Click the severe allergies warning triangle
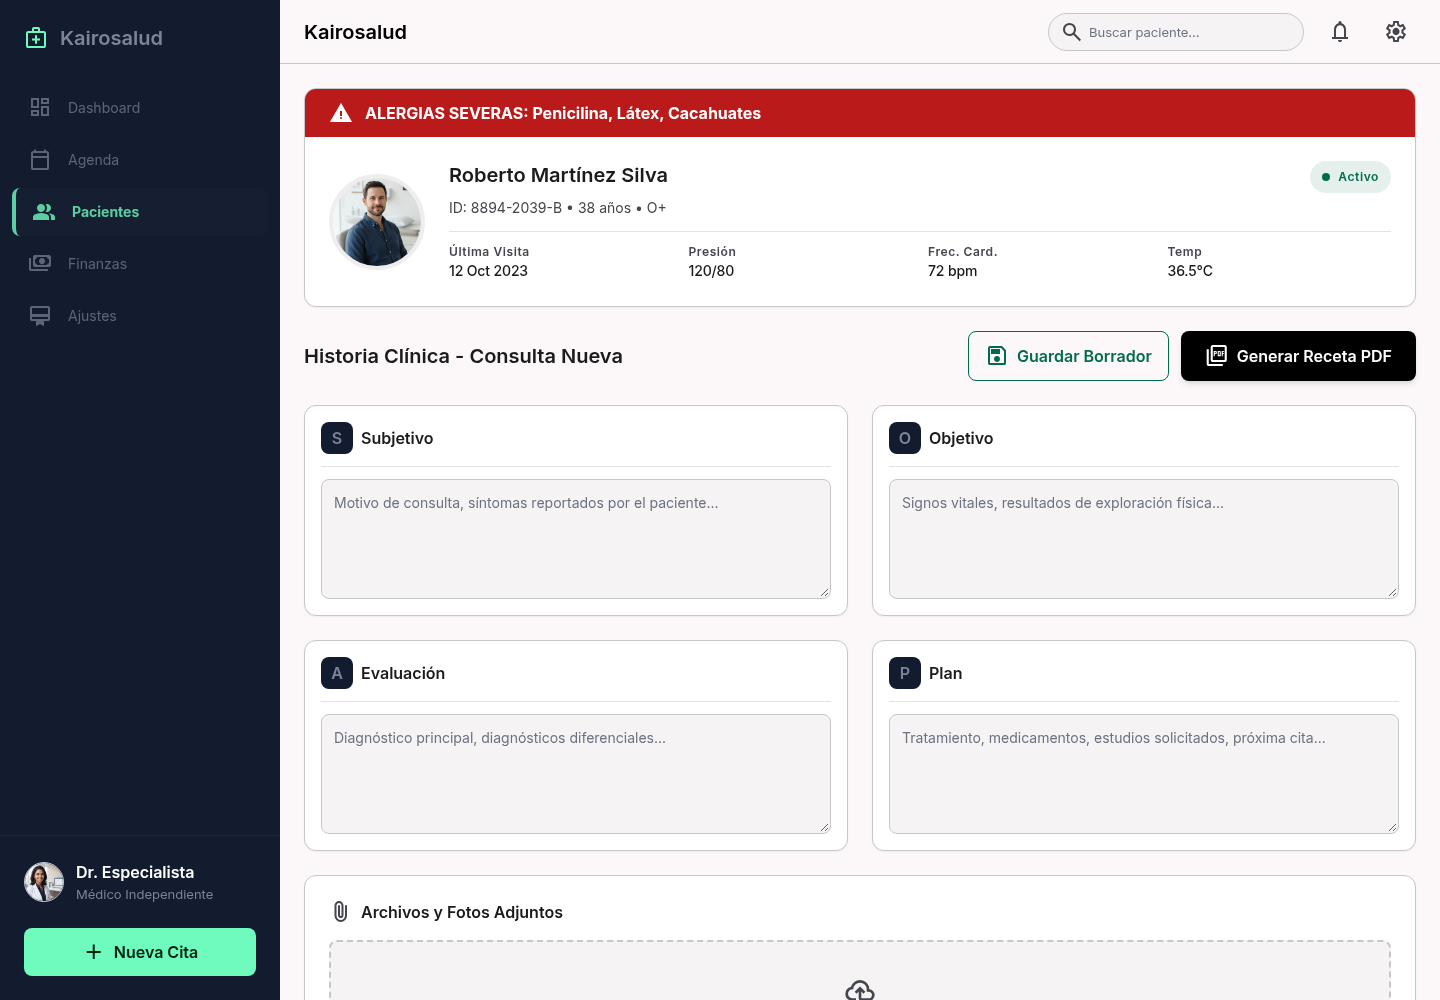 coord(341,113)
